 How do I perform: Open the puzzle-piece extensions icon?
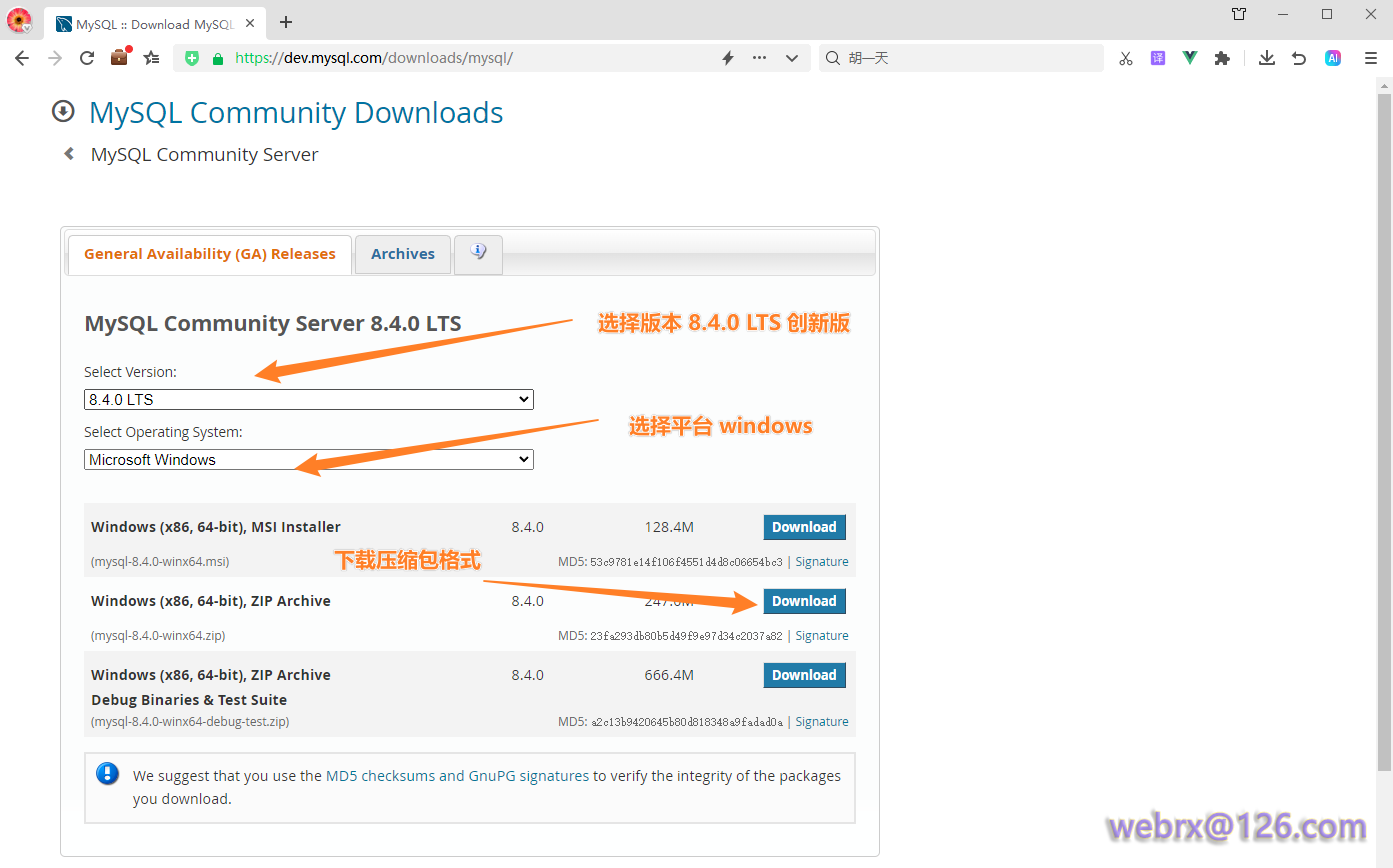[x=1221, y=58]
